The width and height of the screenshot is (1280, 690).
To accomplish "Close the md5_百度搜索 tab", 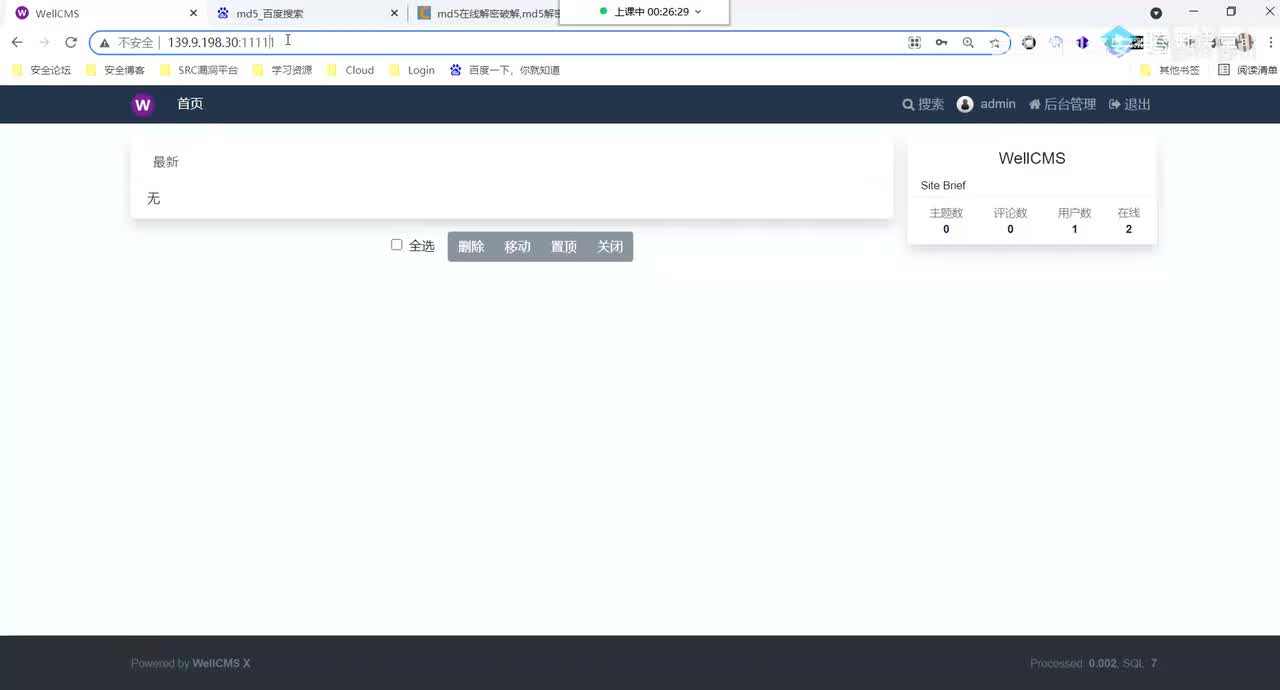I will tap(394, 13).
